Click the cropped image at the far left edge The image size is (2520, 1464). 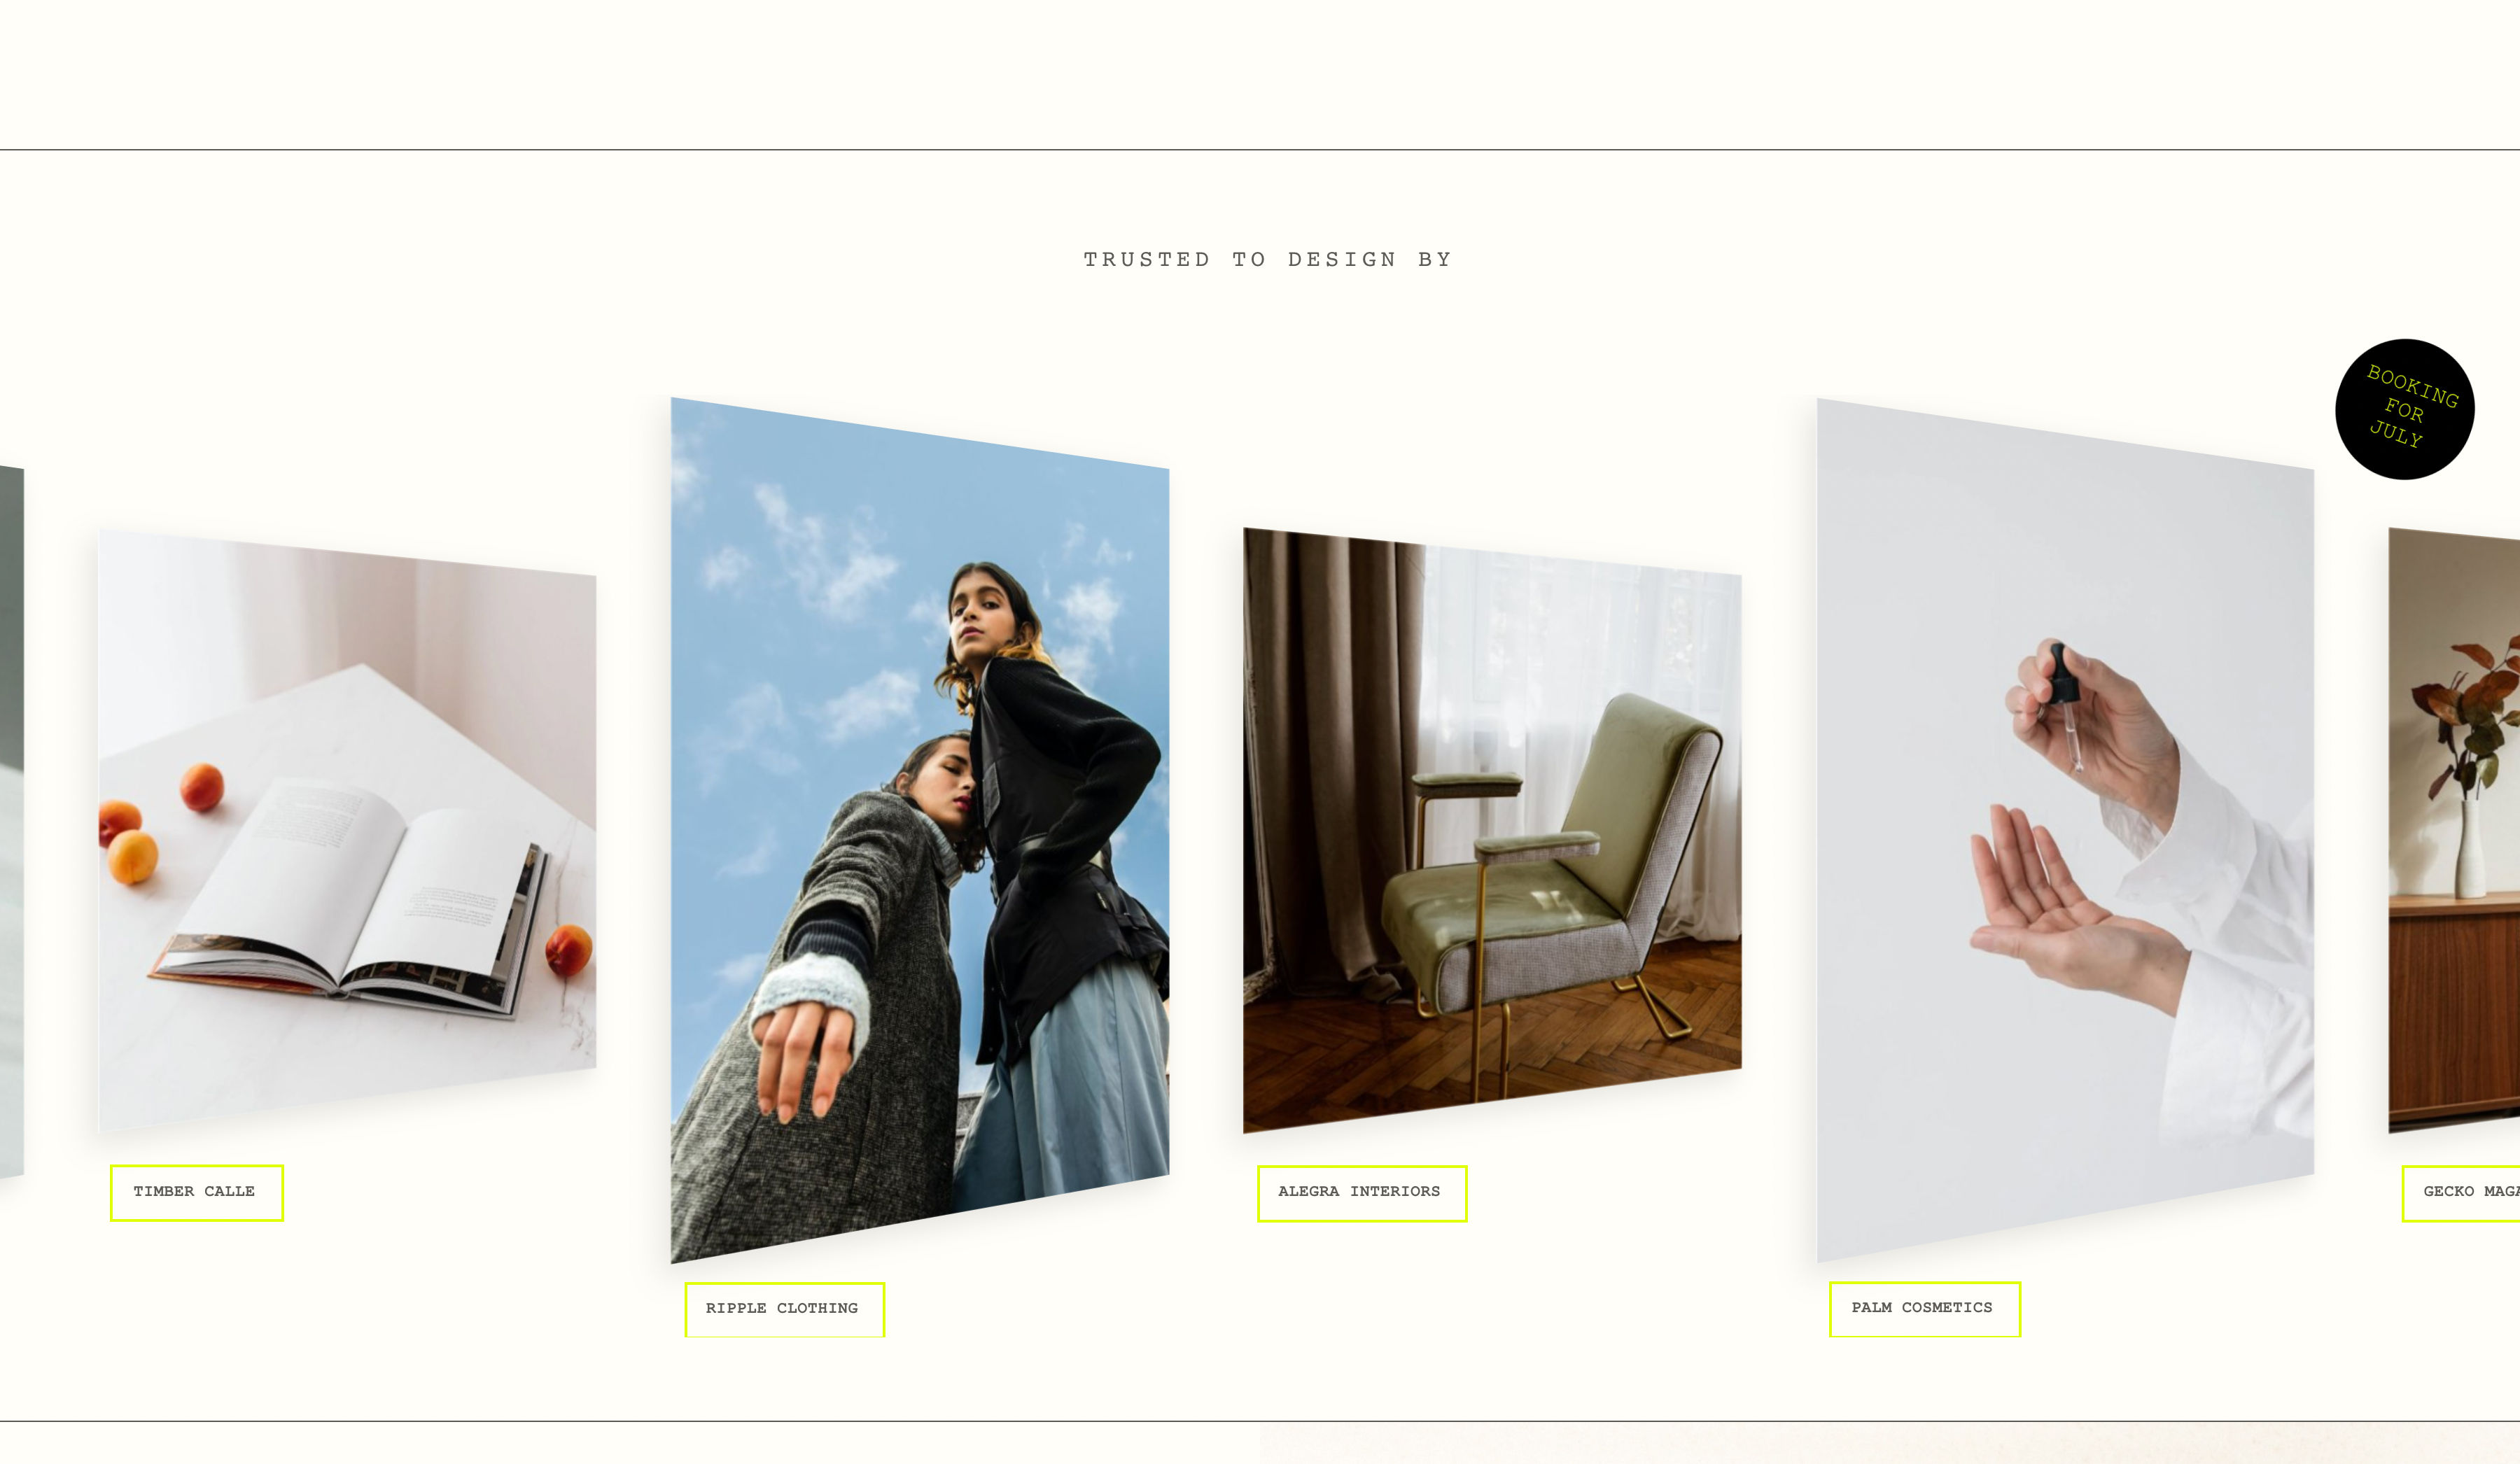coord(11,822)
